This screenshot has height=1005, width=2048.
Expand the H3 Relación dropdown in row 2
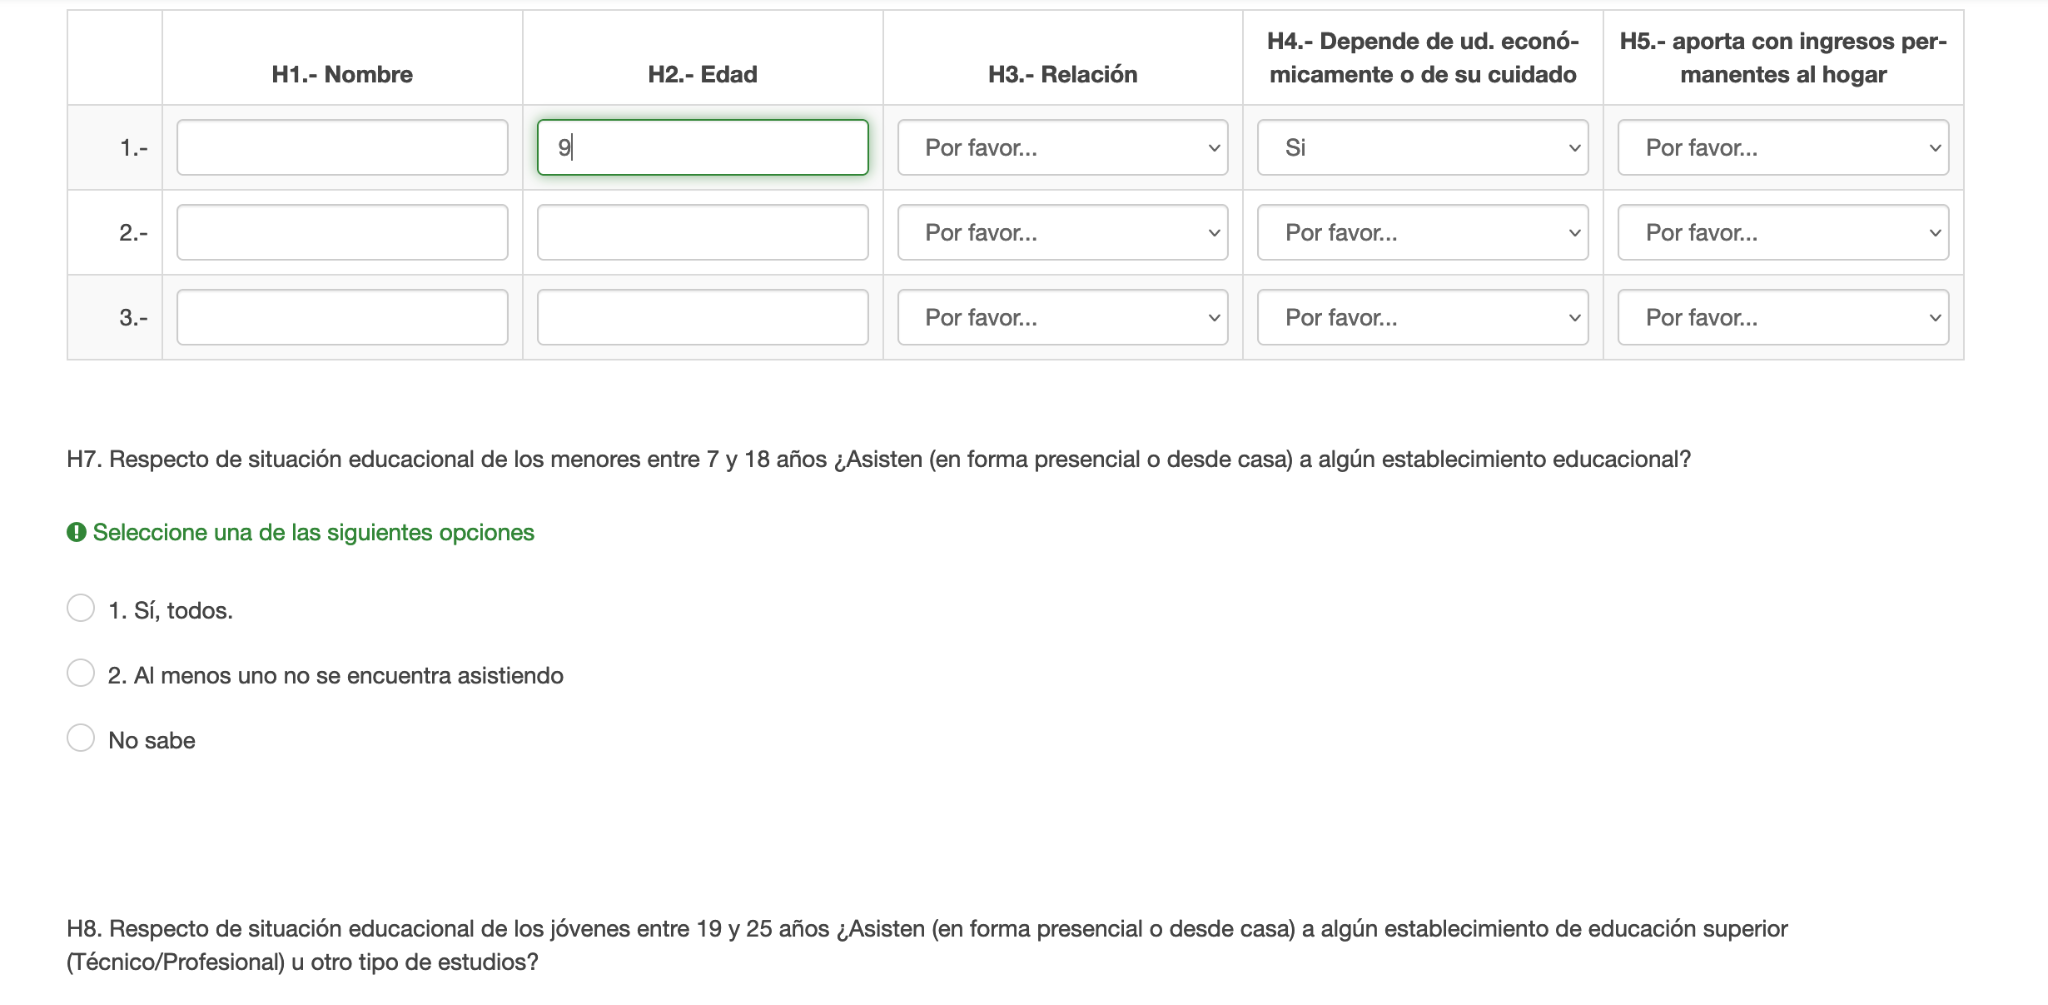point(1062,233)
